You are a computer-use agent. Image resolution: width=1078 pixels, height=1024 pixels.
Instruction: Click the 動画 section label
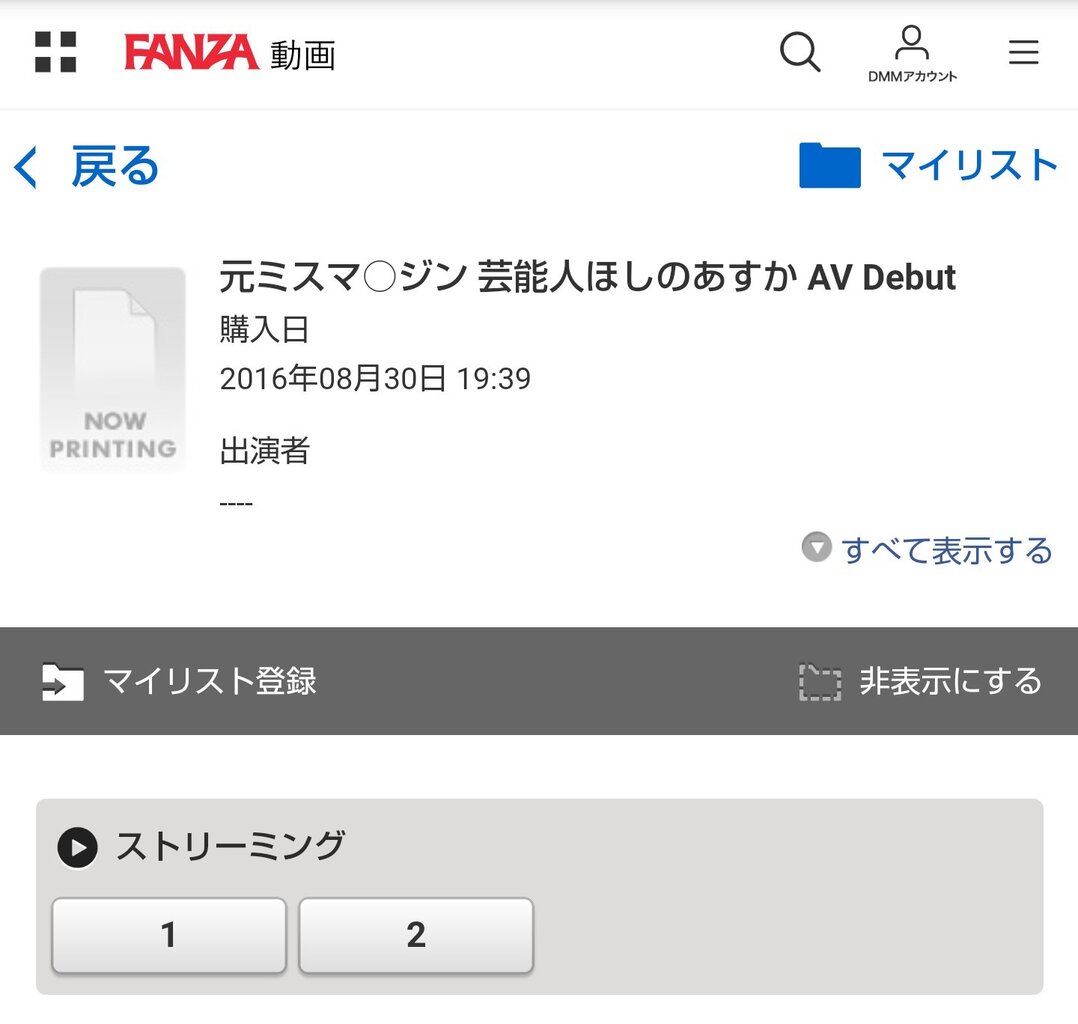[302, 55]
